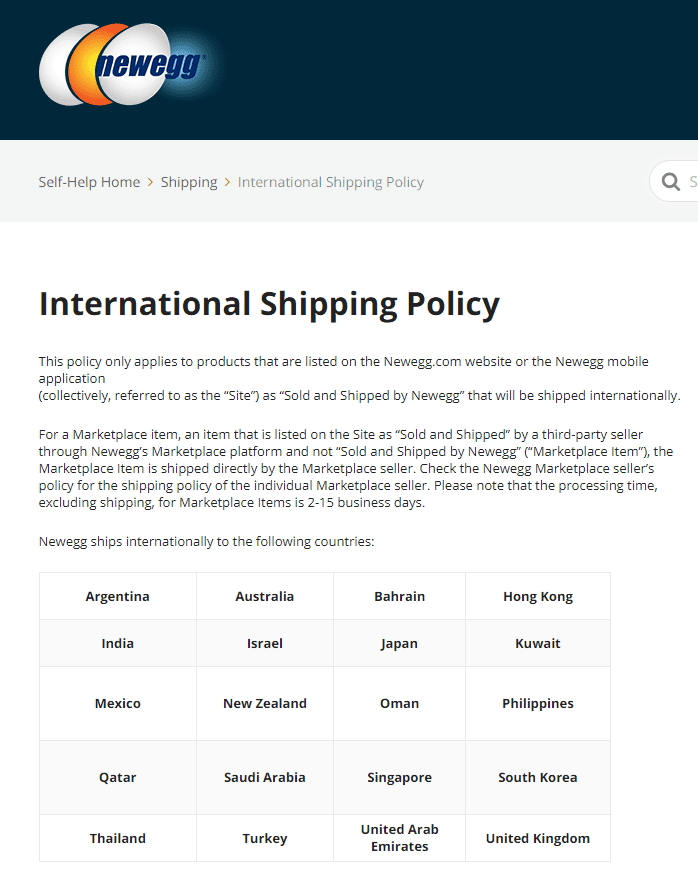Click the chevron after Shipping breadcrumb
The width and height of the screenshot is (698, 891).
point(227,182)
